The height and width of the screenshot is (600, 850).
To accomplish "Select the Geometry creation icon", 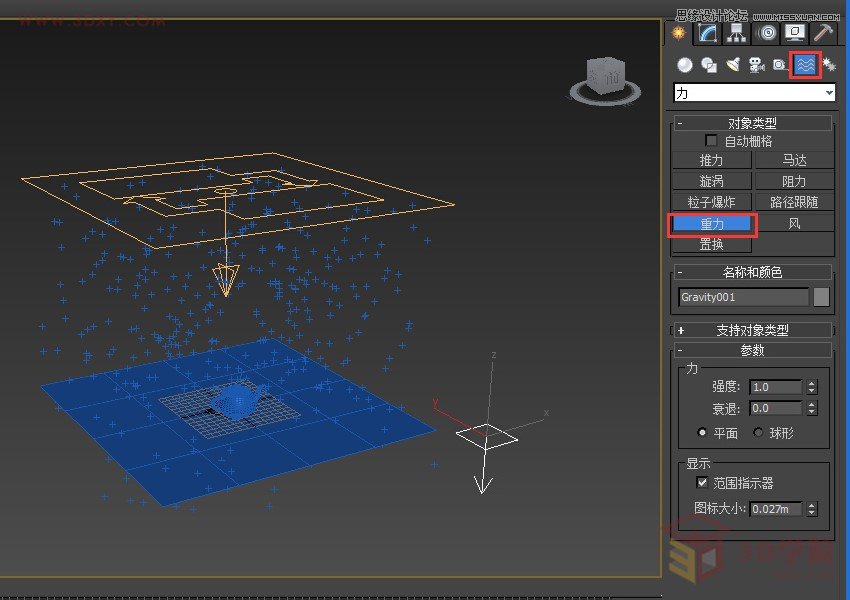I will (684, 63).
